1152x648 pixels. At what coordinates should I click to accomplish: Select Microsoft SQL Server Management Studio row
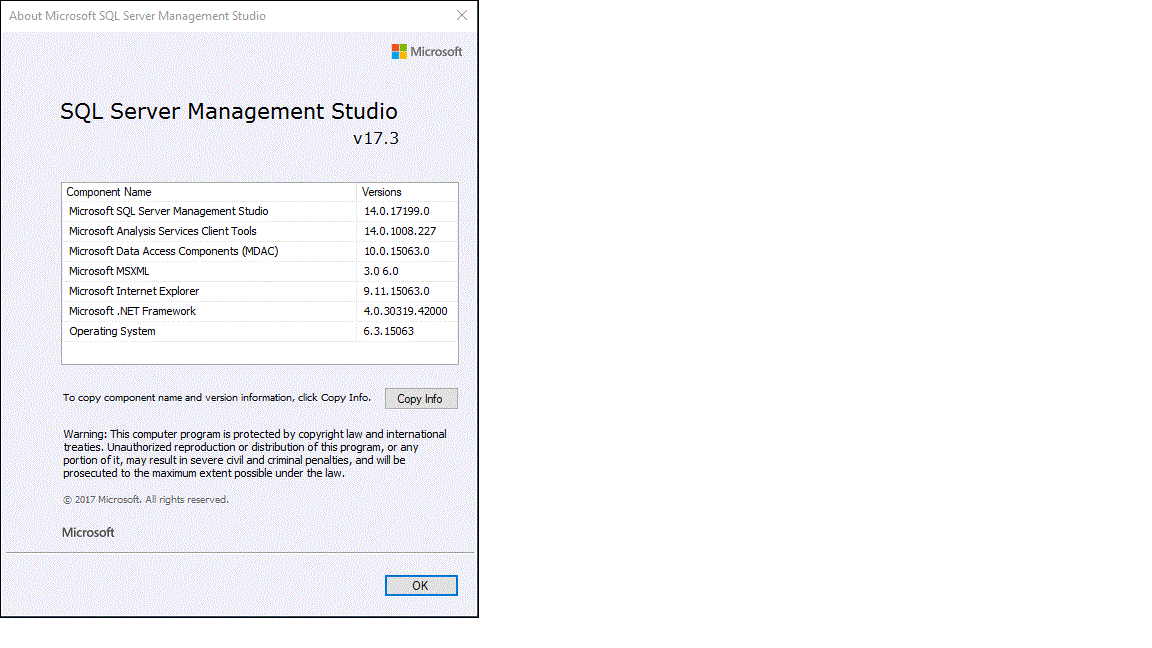(260, 211)
